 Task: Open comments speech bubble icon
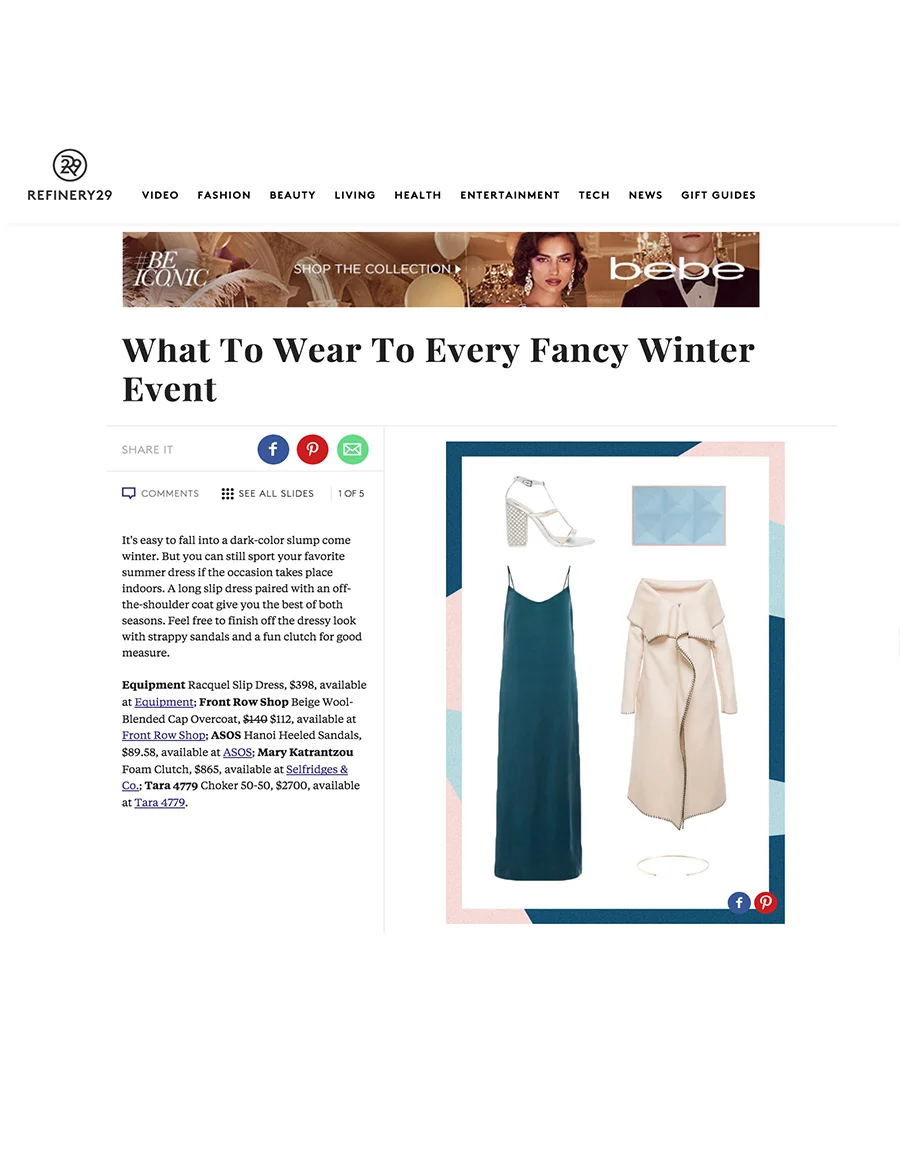coord(128,493)
